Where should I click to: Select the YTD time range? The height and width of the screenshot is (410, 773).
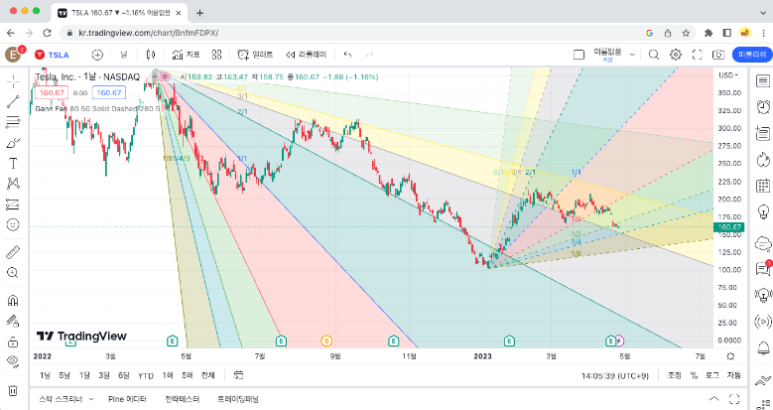point(145,376)
